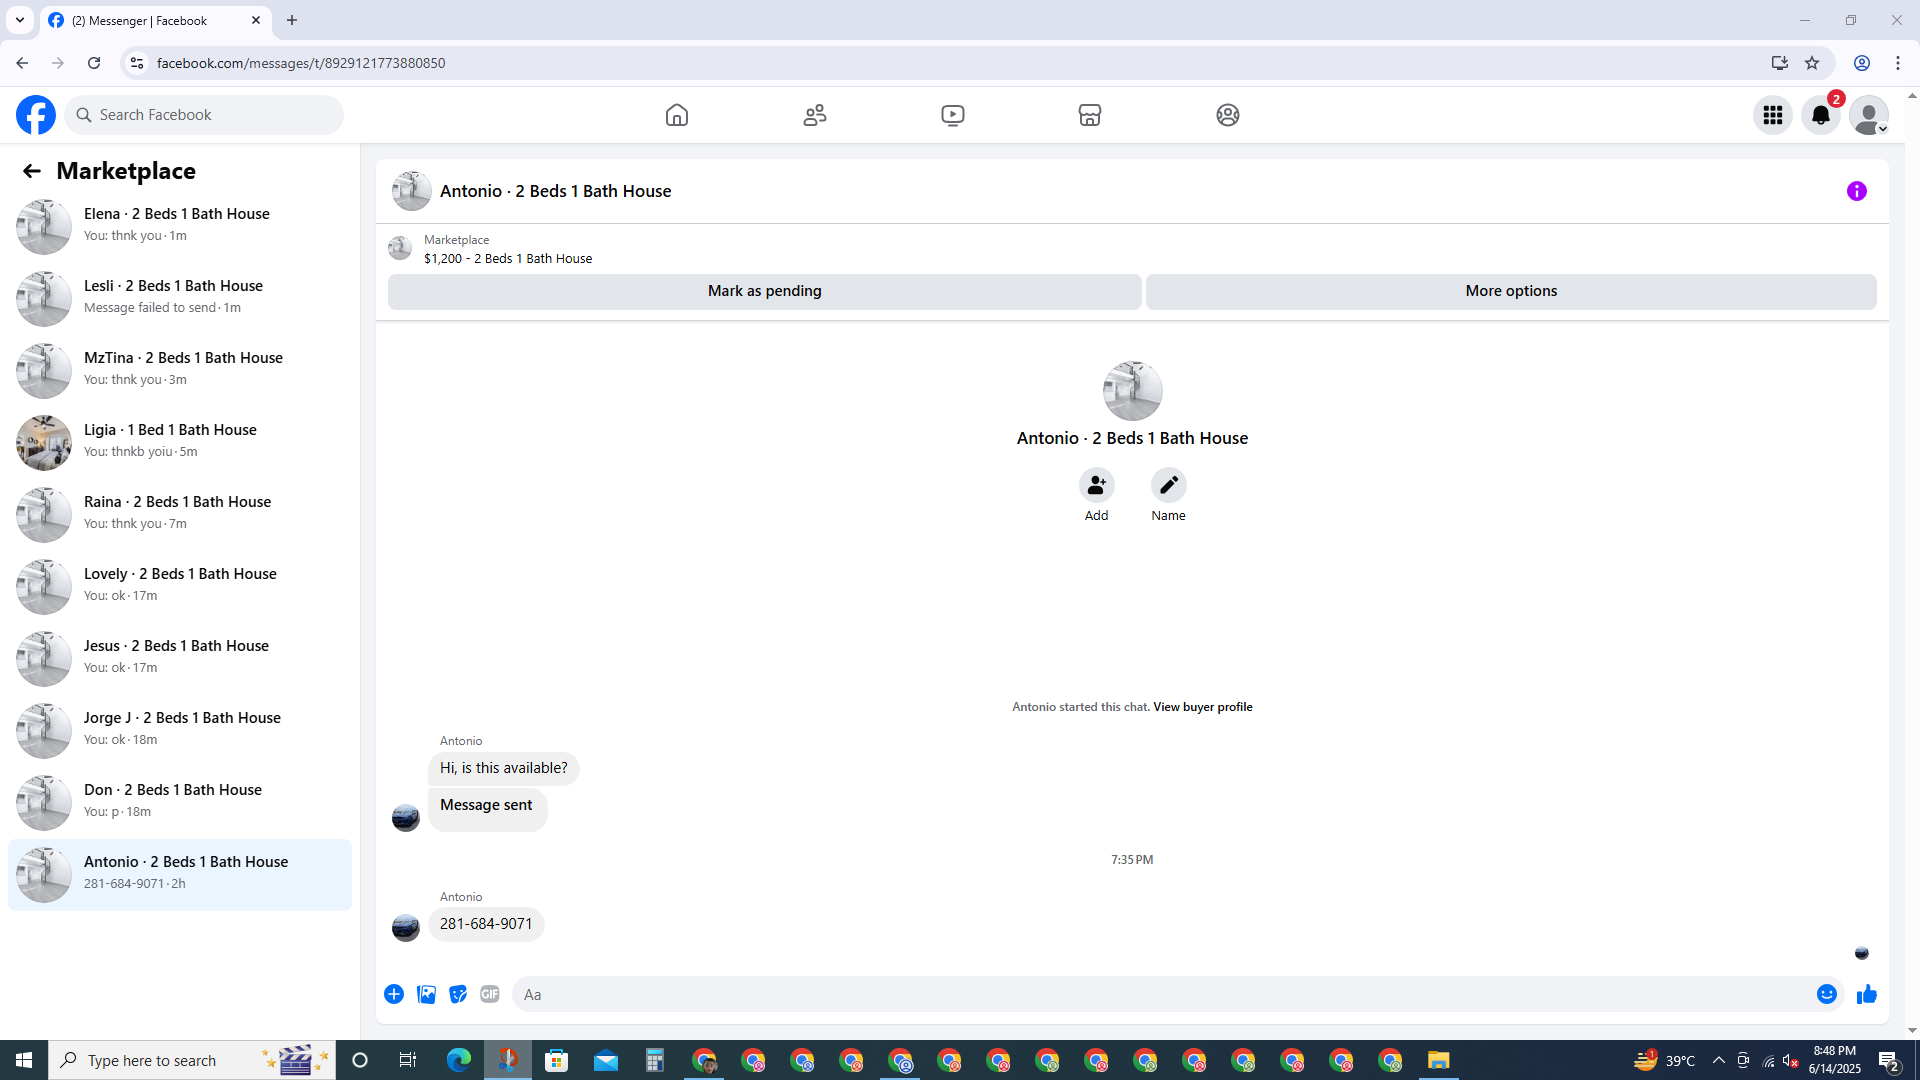
Task: Click More options button
Action: click(1511, 291)
